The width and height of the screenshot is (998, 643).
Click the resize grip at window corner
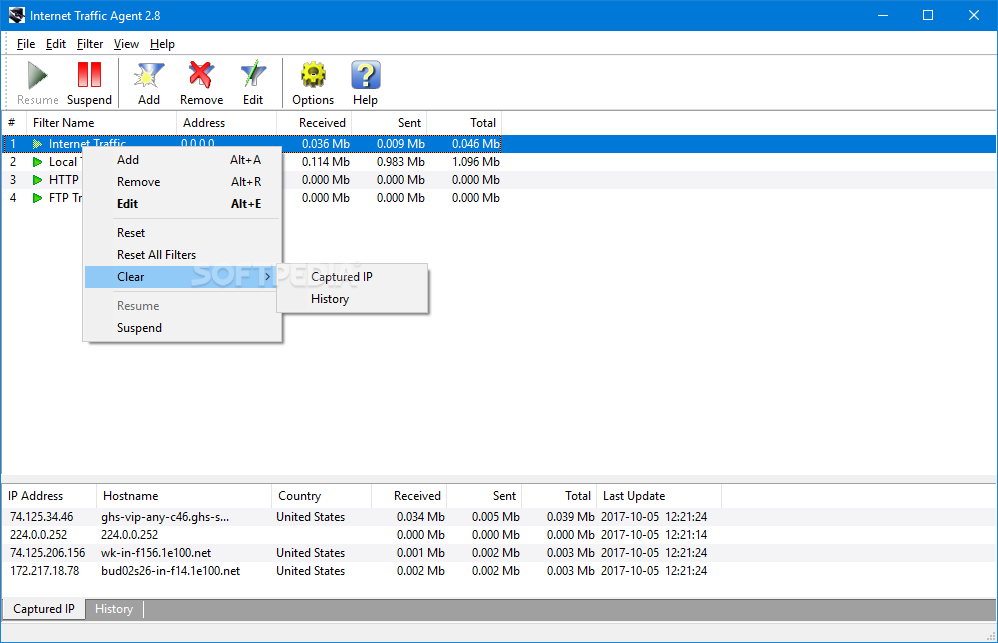pyautogui.click(x=991, y=636)
